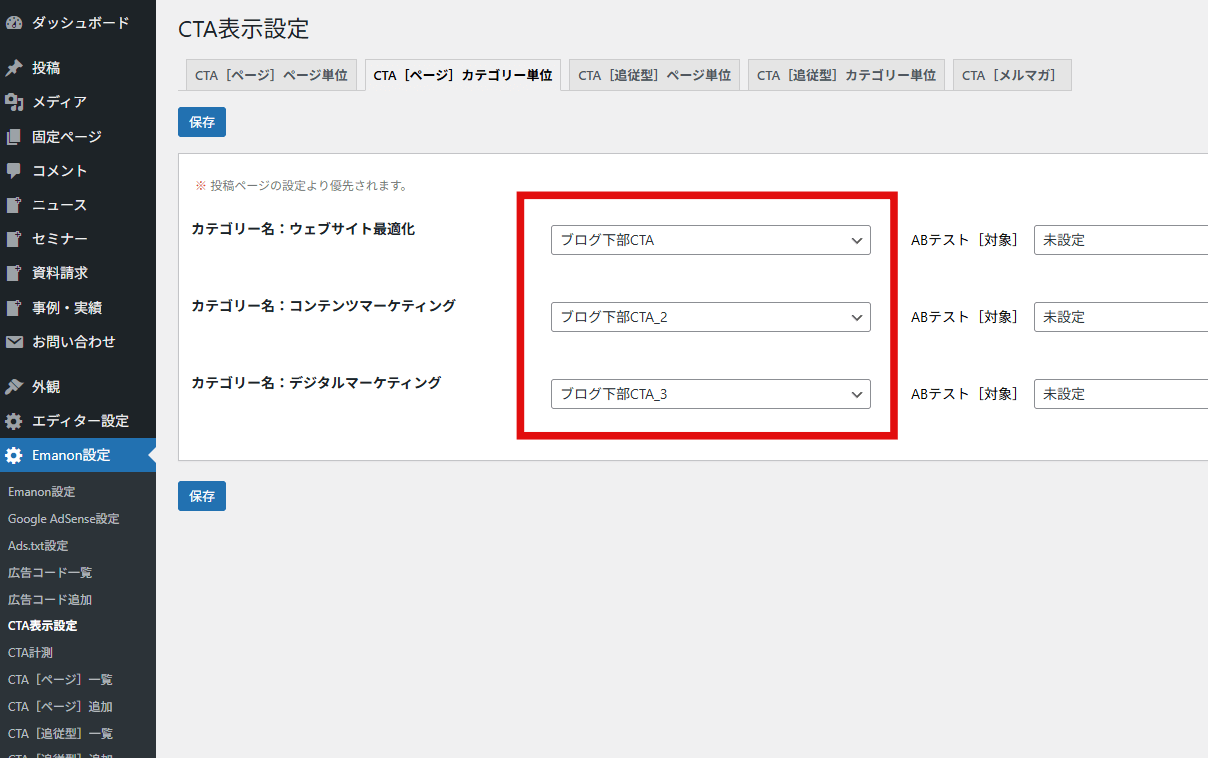Screen dimensions: 1208x758
Task: Select the ニュース sidebar icon
Action: 14,204
